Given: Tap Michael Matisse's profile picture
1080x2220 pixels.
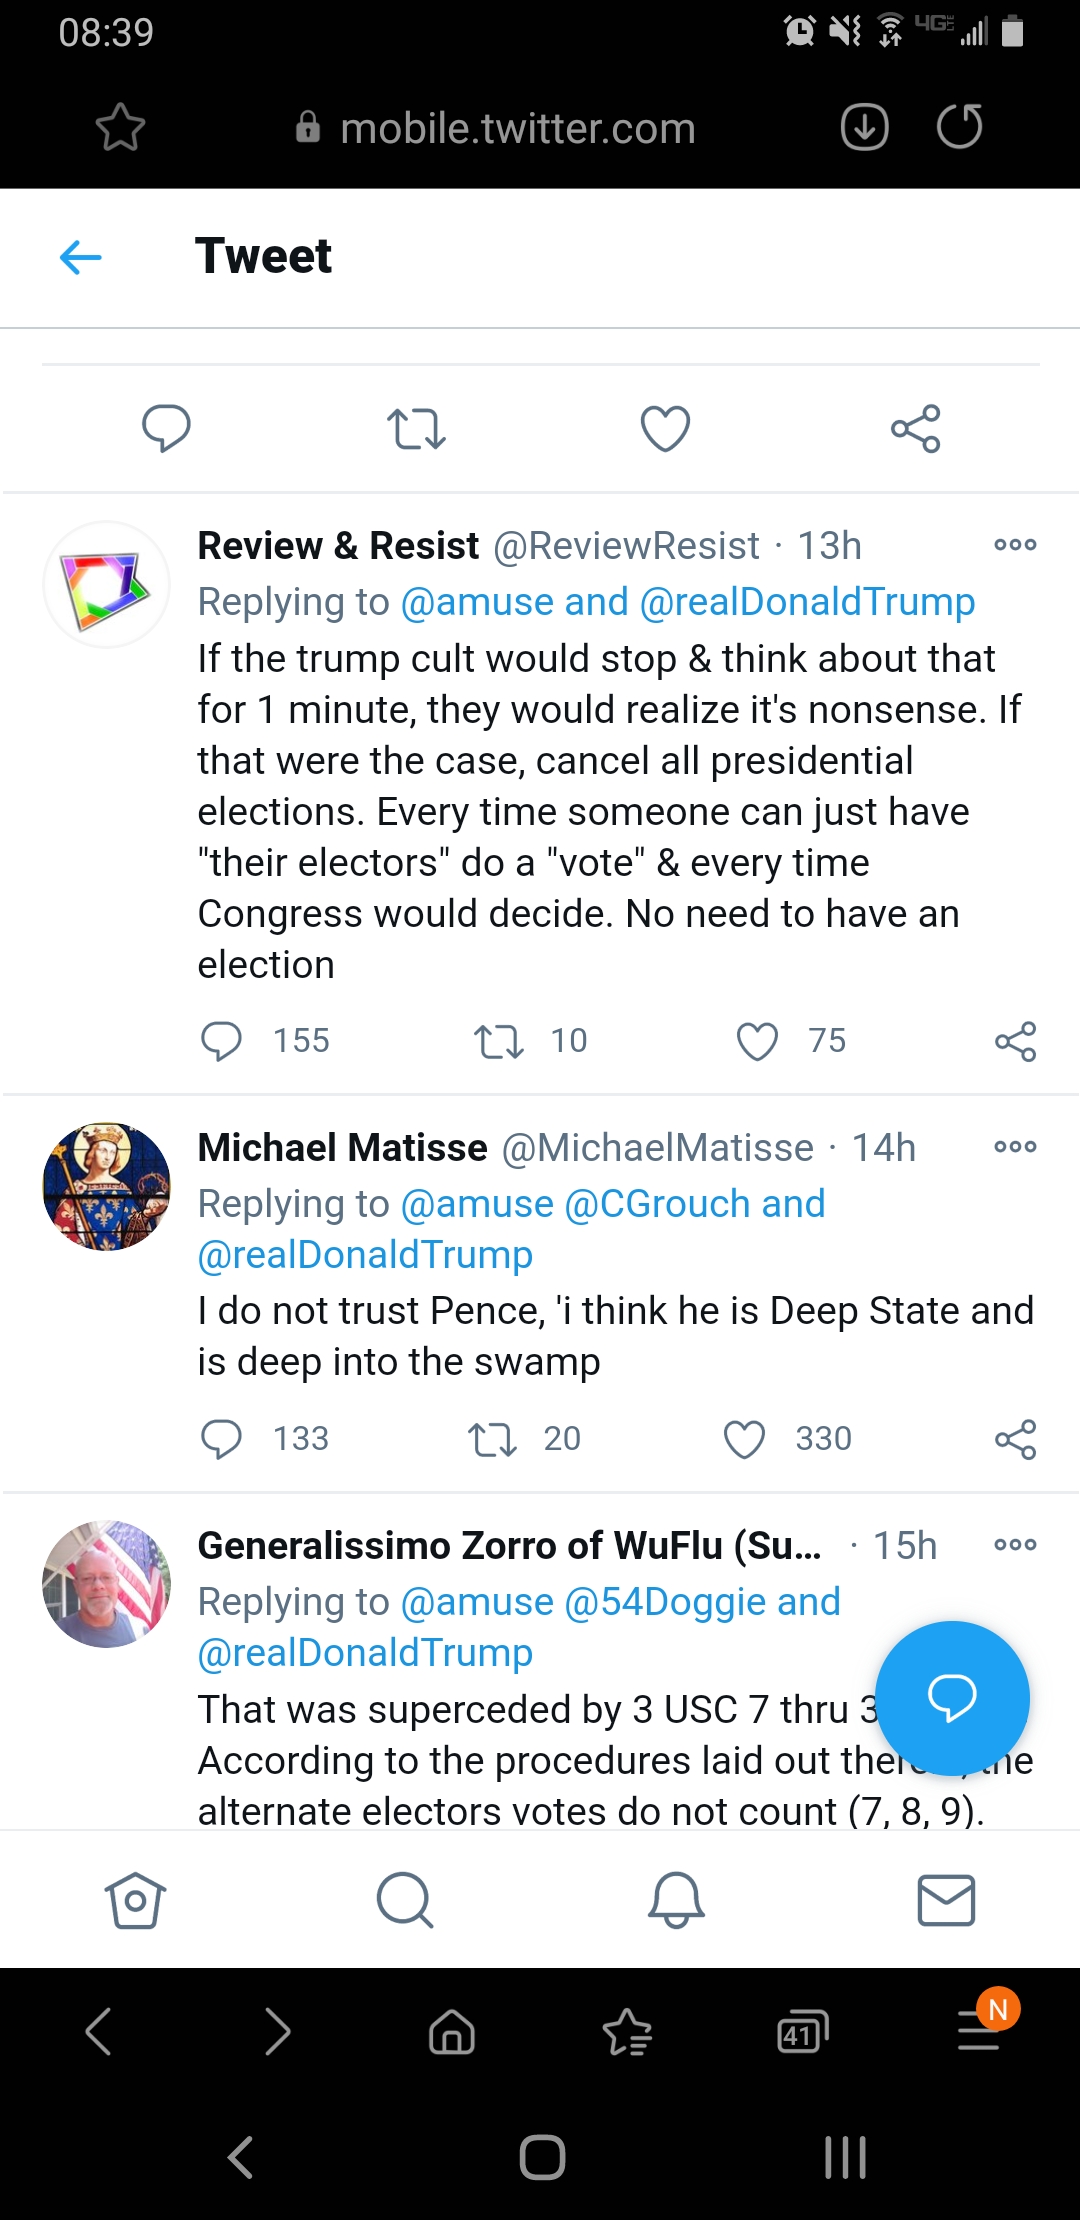Looking at the screenshot, I should [x=107, y=1186].
